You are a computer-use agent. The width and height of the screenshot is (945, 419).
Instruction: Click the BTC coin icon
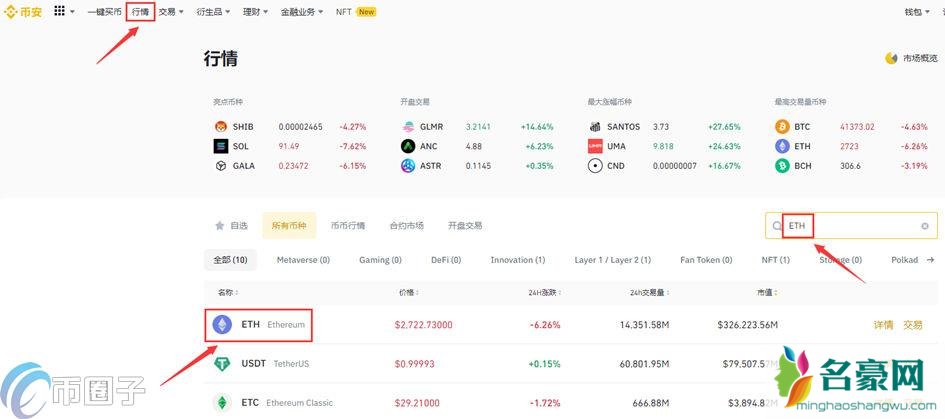(x=782, y=127)
